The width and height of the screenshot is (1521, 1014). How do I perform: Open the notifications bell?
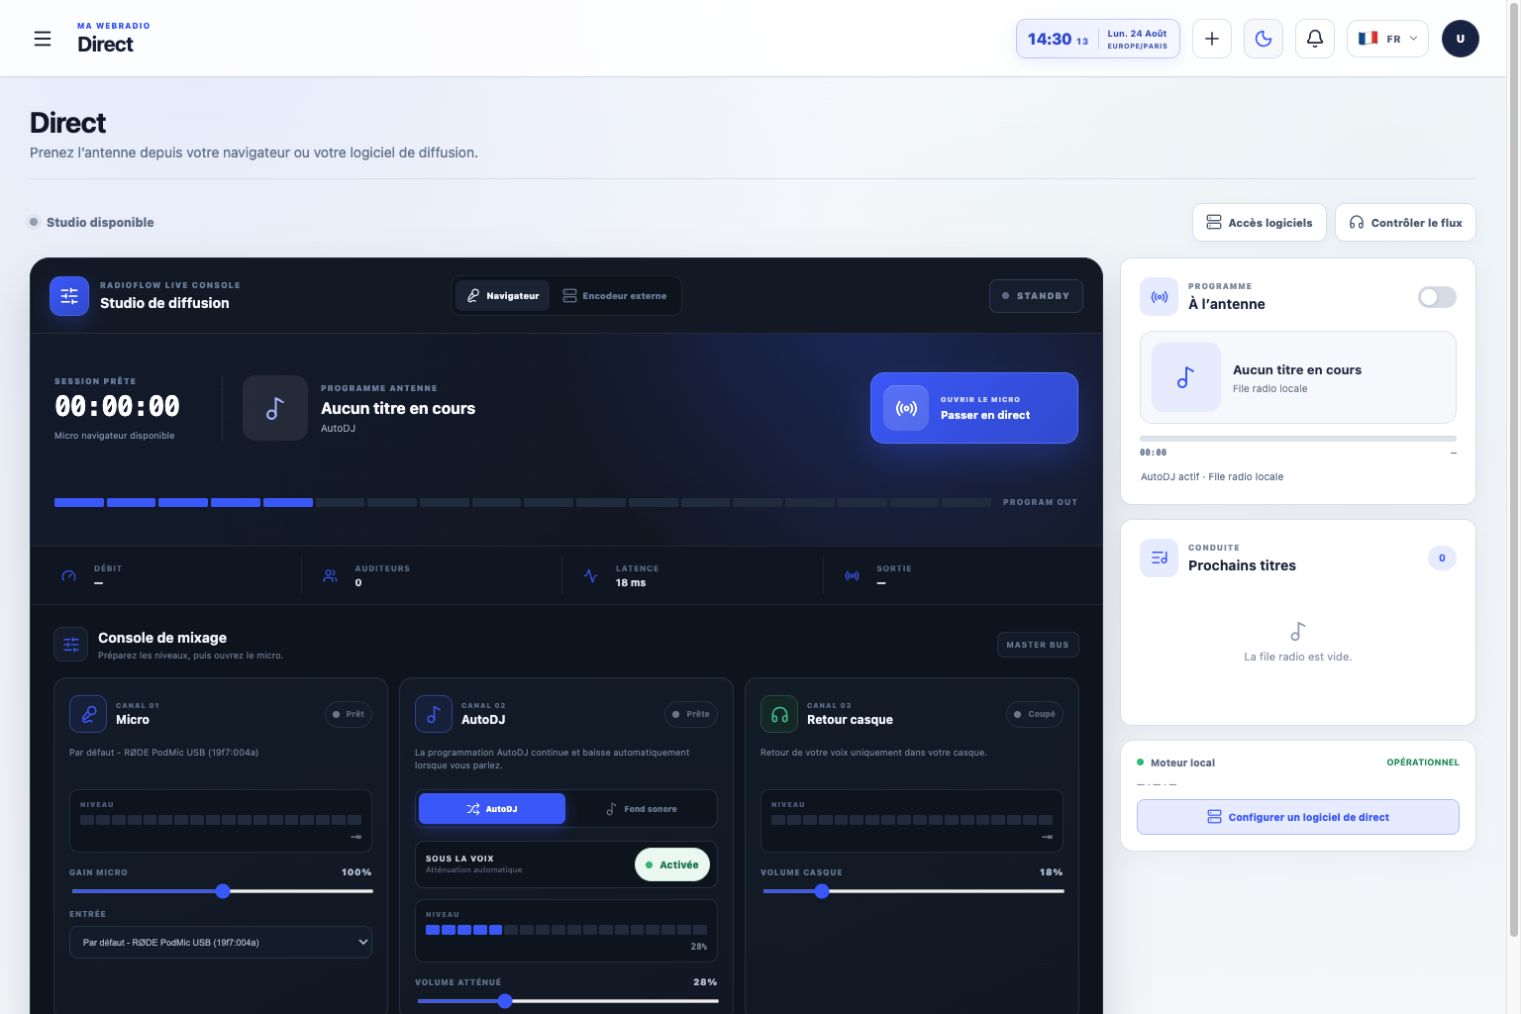[x=1315, y=39]
